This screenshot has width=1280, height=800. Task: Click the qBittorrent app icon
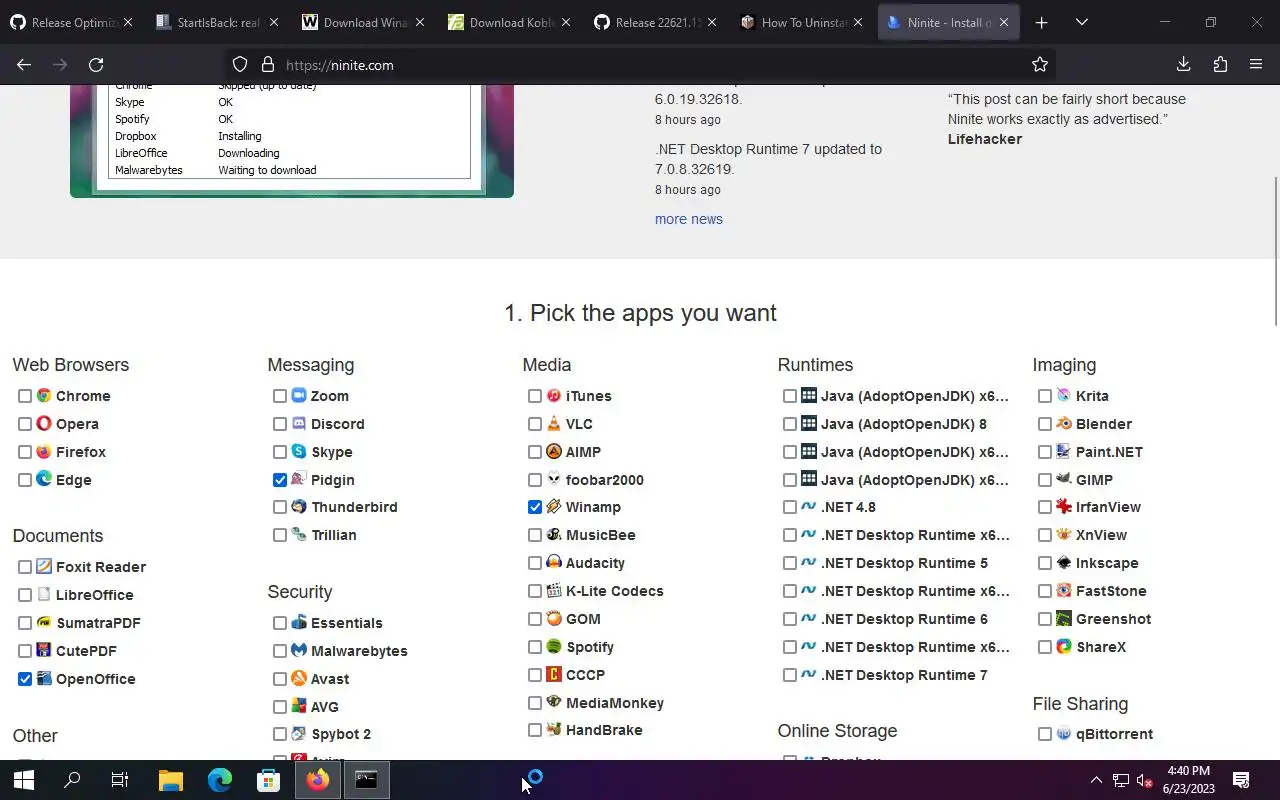1064,734
